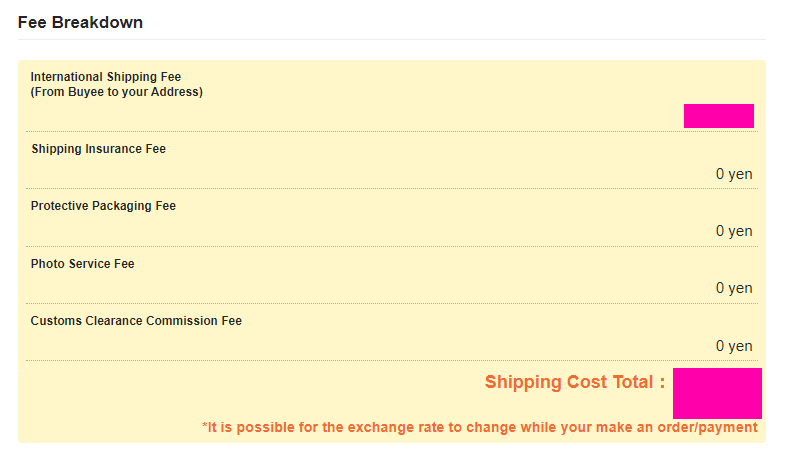Viewport: 792px width, 459px height.
Task: Click the Shipping Insurance Fee 0 yen amount
Action: coord(734,174)
